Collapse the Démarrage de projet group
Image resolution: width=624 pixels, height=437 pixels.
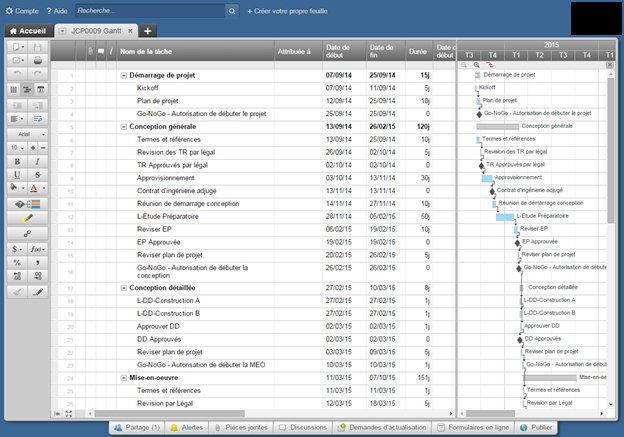point(123,75)
